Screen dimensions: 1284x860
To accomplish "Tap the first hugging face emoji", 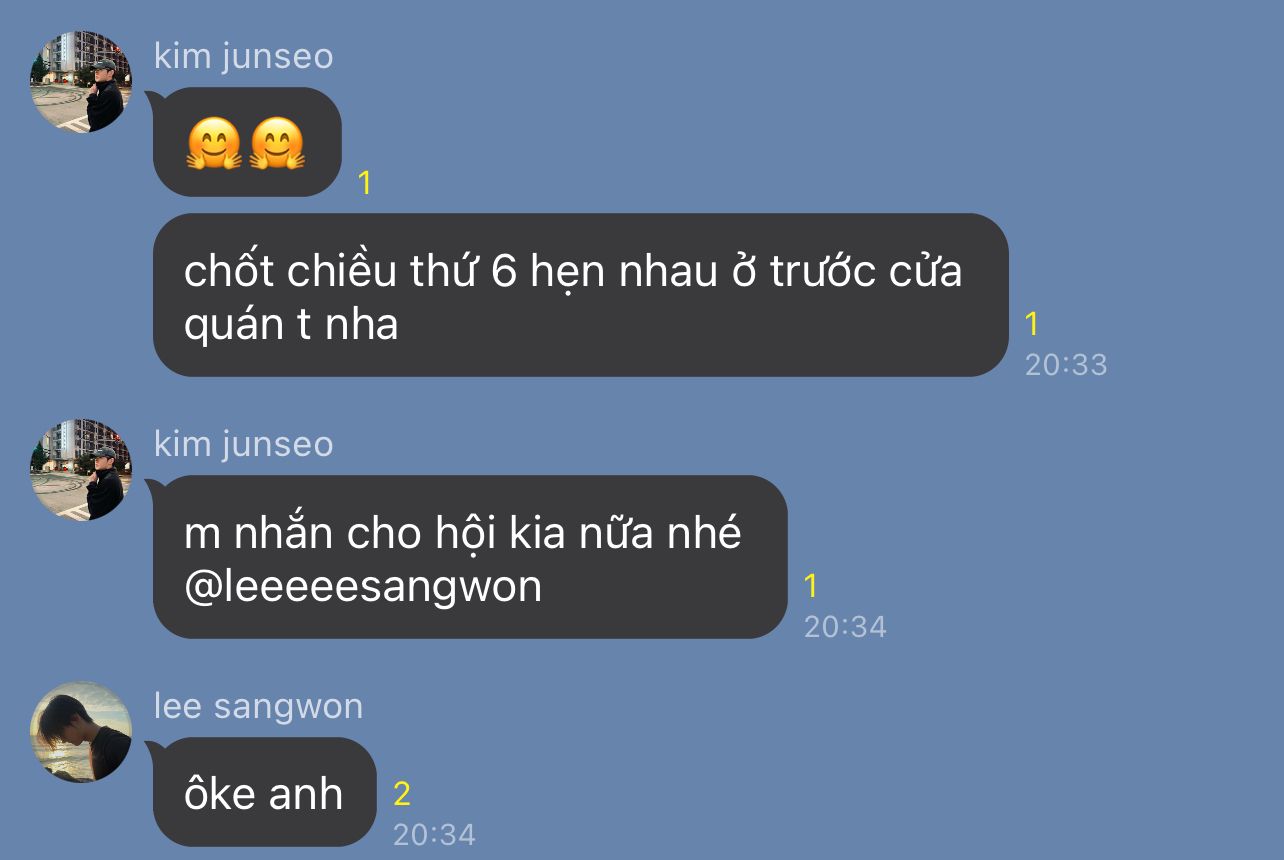I will (214, 144).
